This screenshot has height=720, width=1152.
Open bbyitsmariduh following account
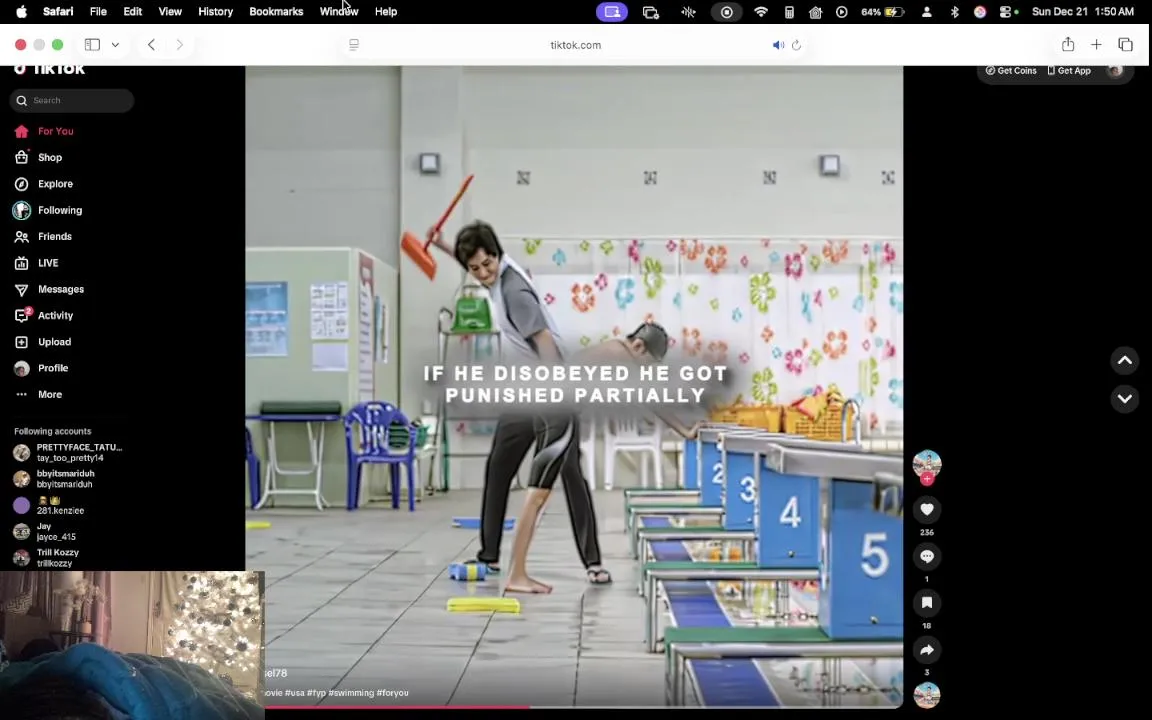click(x=54, y=479)
